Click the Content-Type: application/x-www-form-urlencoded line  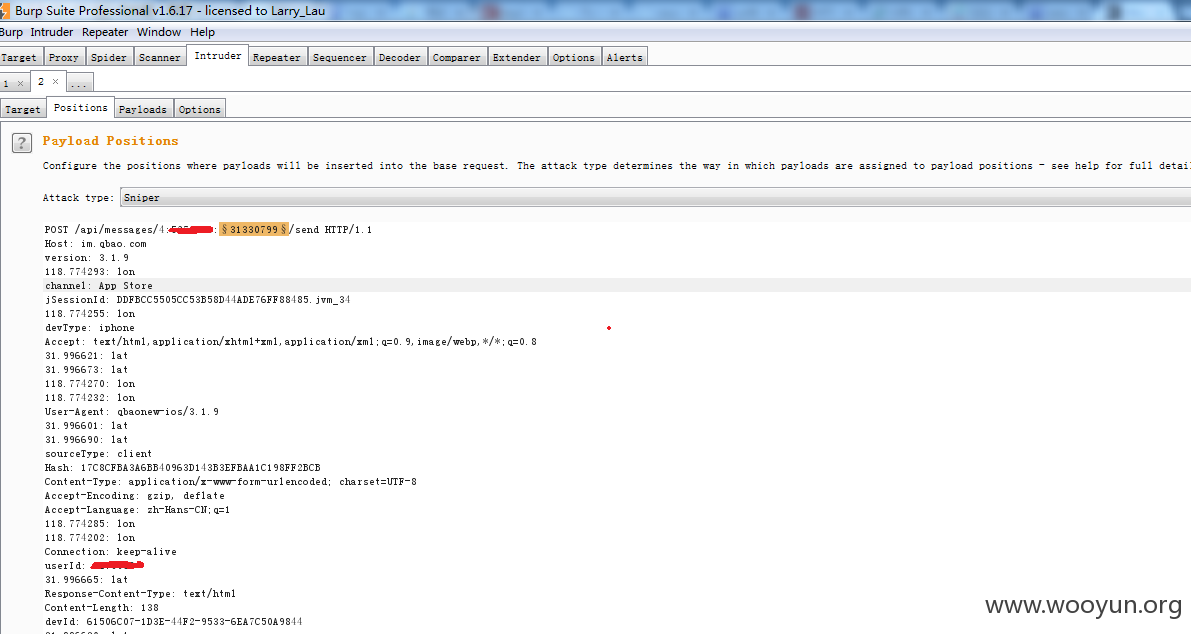230,481
